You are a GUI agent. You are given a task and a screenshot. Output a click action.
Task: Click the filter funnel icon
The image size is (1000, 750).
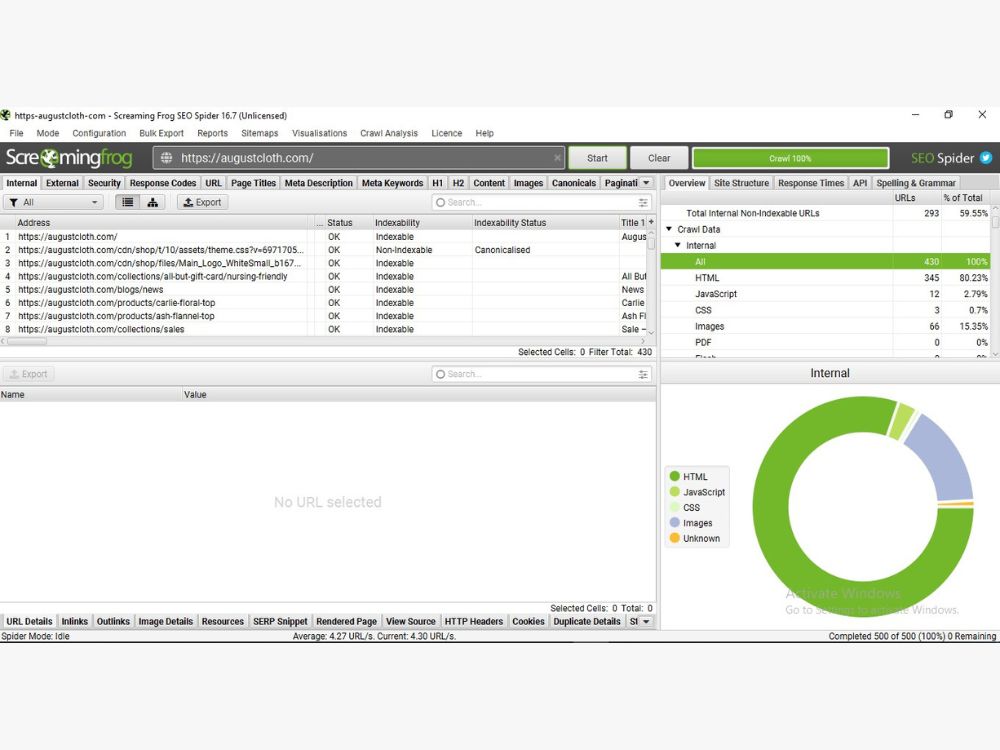click(x=13, y=202)
